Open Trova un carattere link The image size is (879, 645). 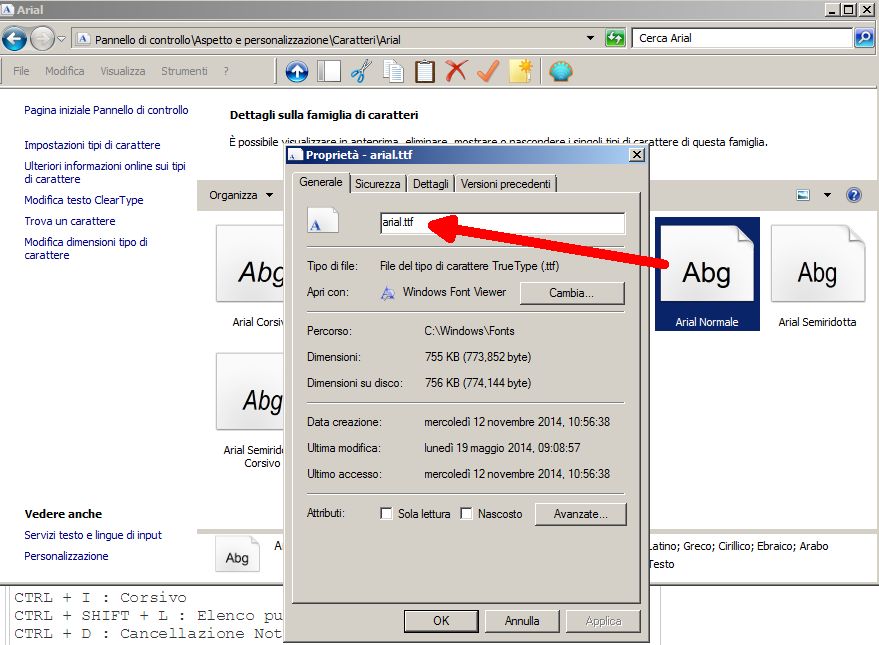point(70,221)
